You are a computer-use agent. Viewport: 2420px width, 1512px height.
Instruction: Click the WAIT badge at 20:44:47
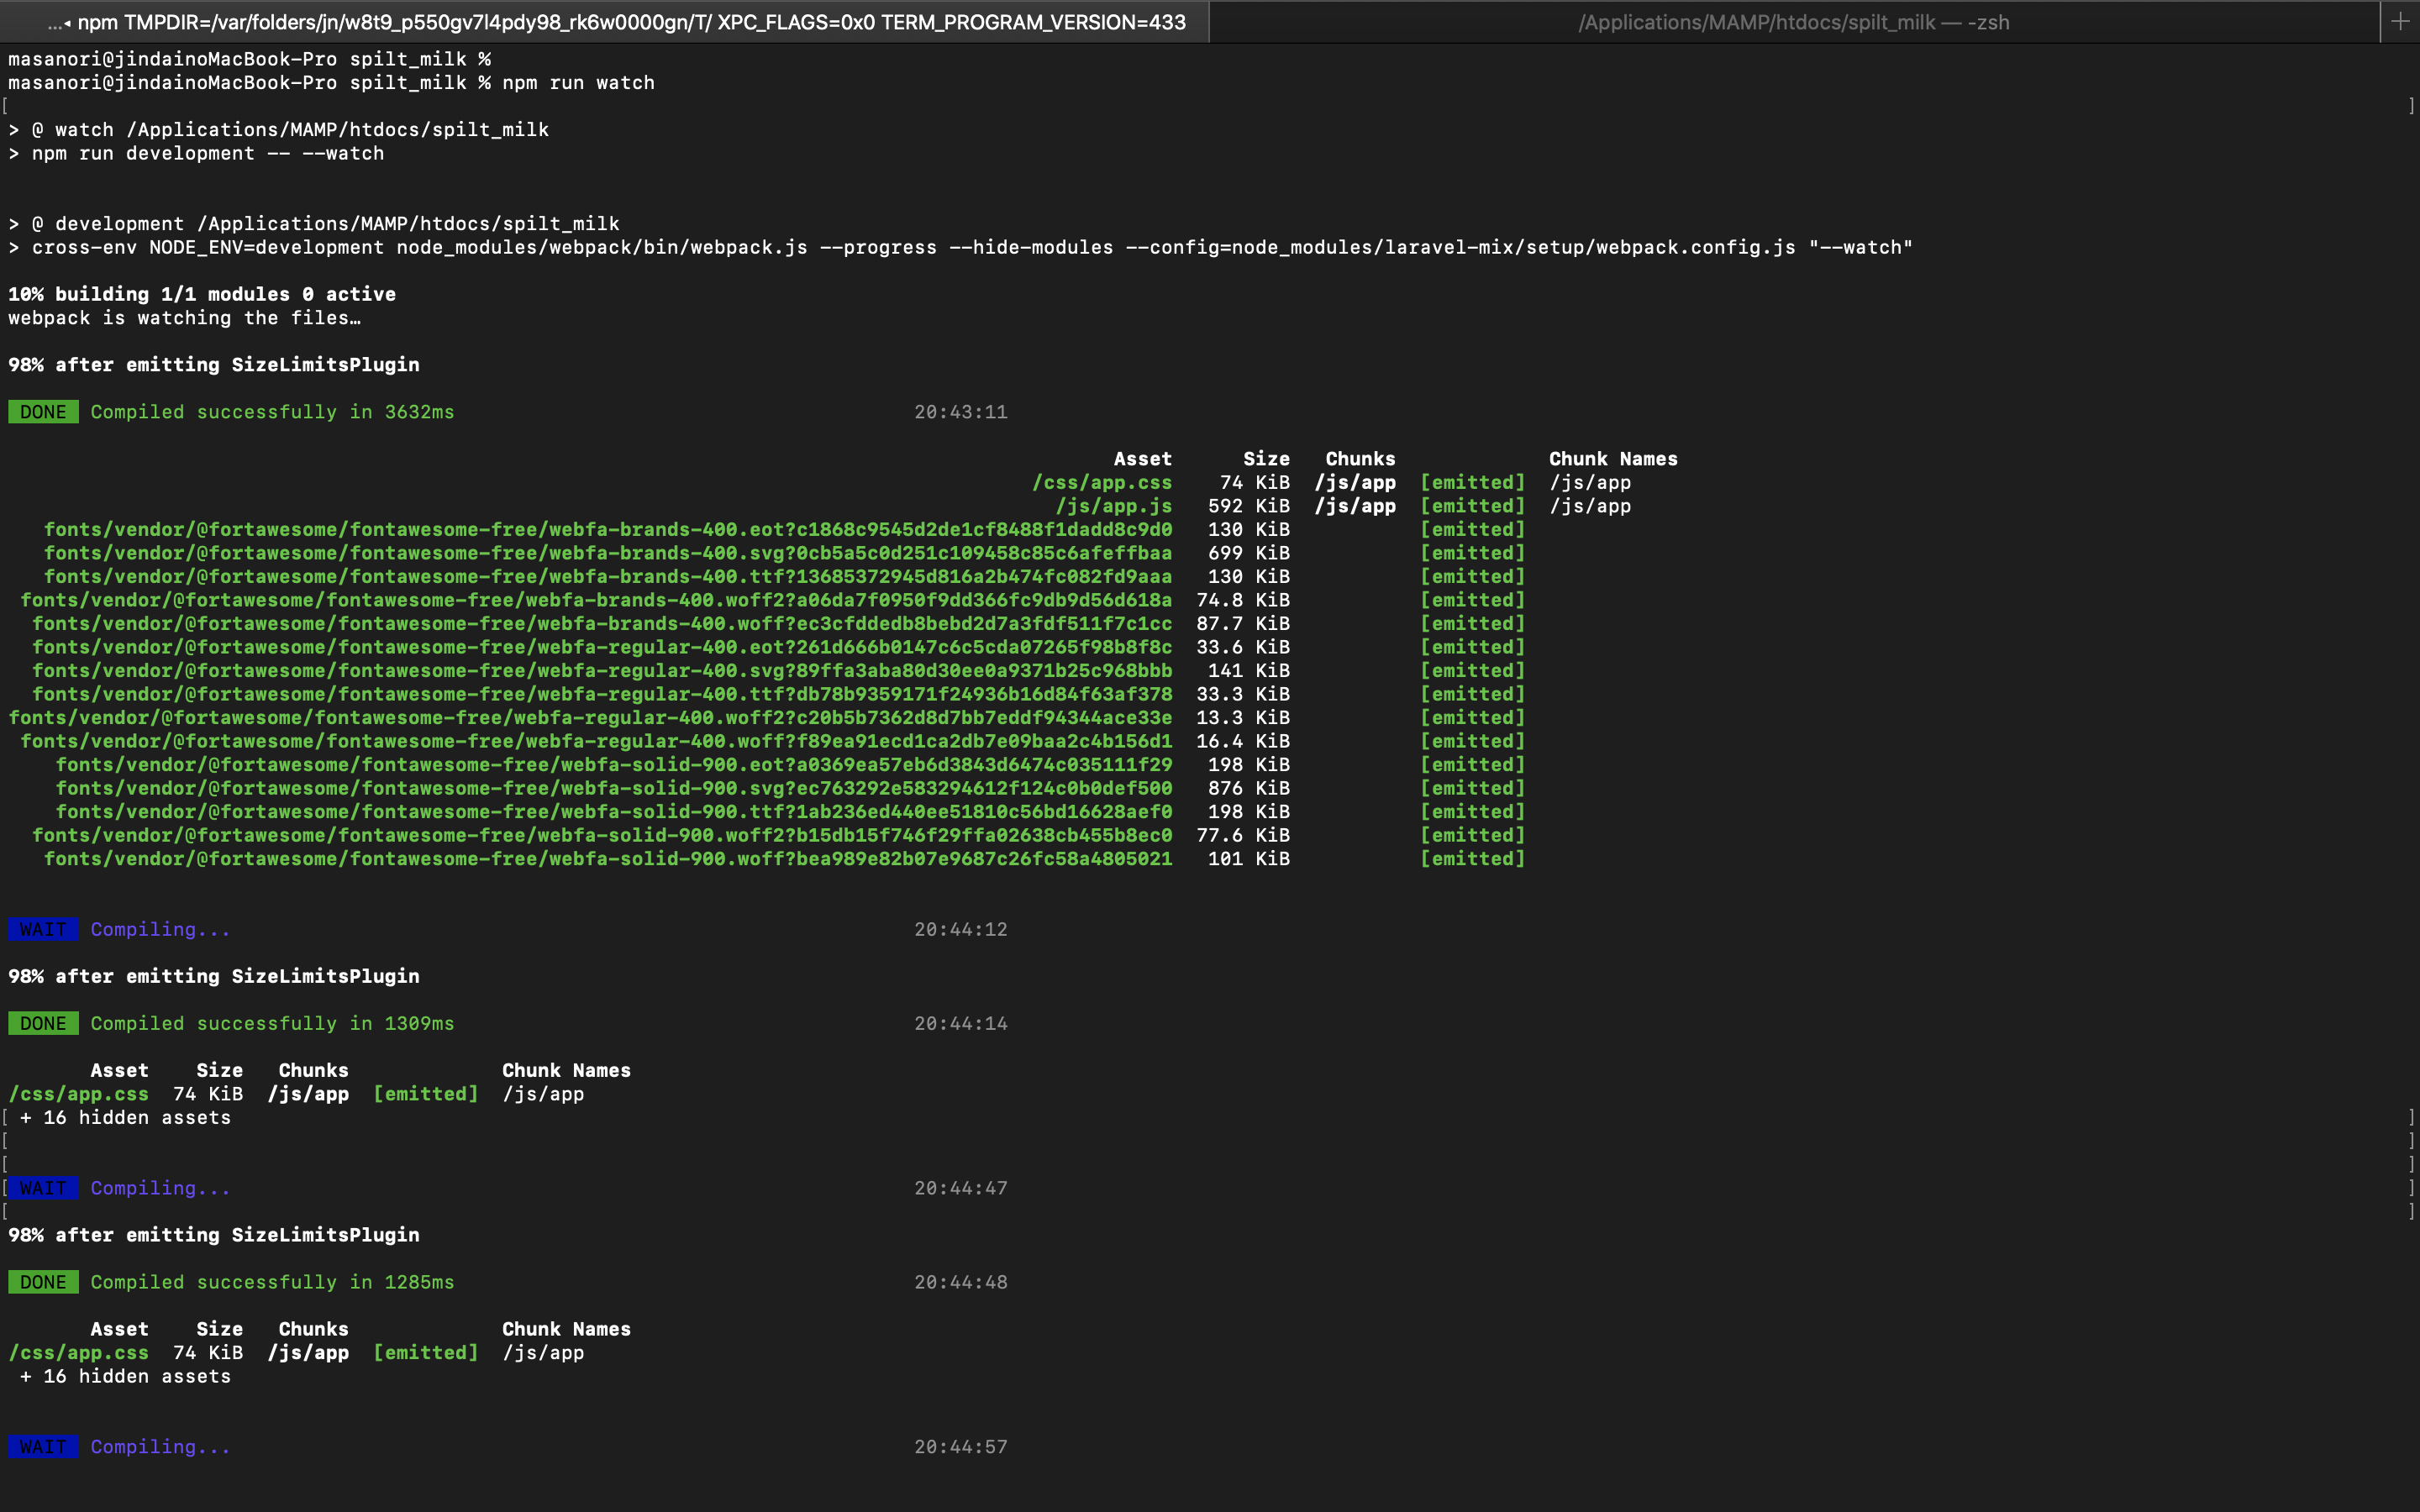(x=43, y=1188)
